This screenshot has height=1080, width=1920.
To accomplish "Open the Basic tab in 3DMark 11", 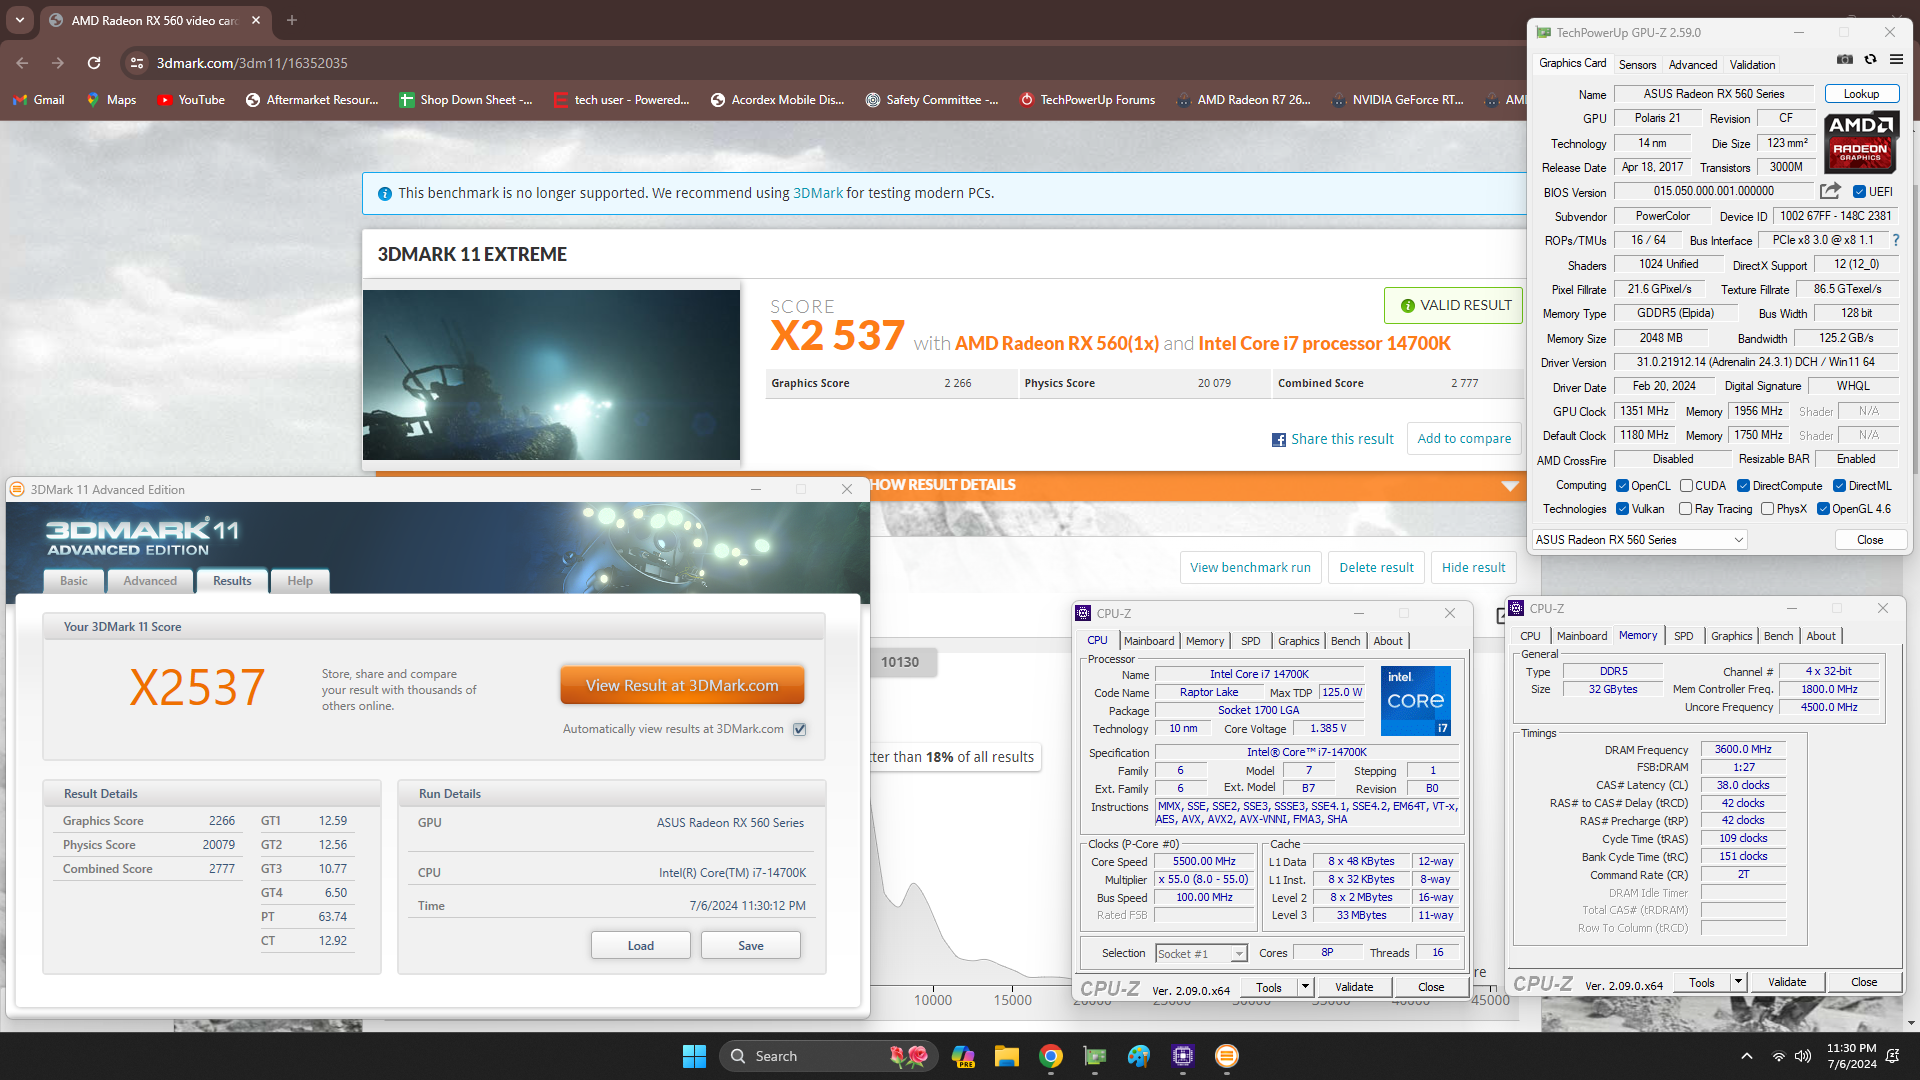I will (x=74, y=581).
